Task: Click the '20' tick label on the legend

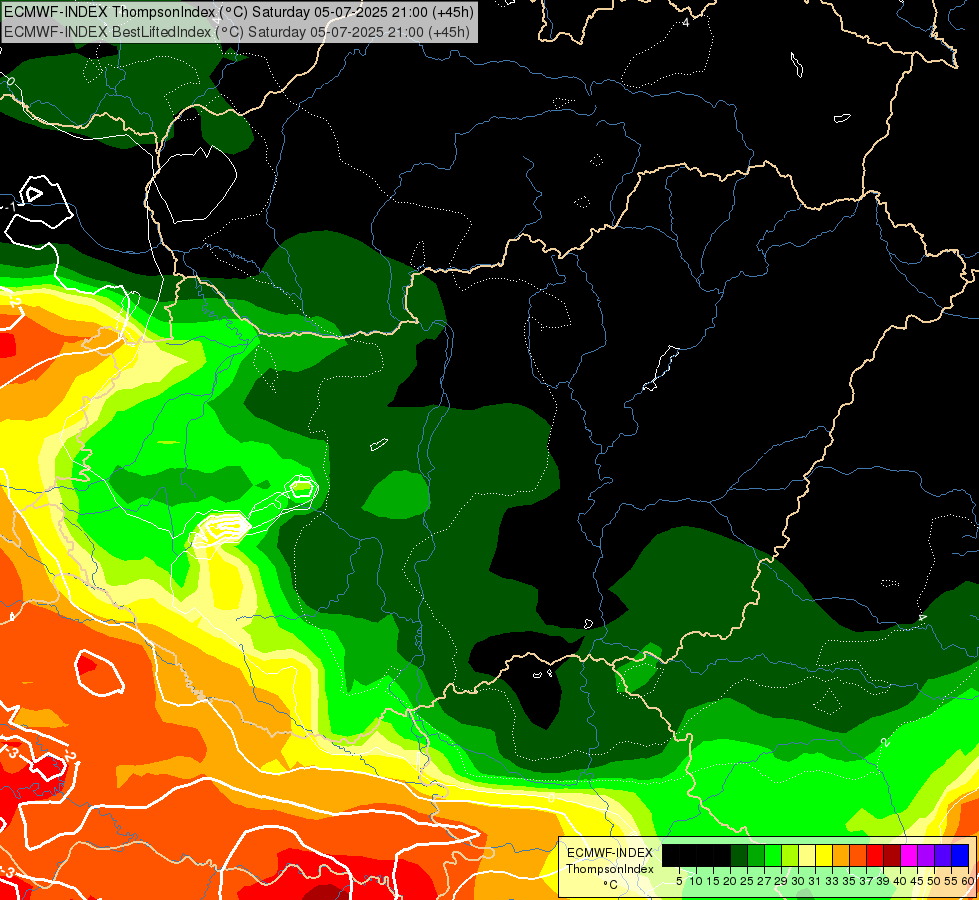Action: point(730,881)
